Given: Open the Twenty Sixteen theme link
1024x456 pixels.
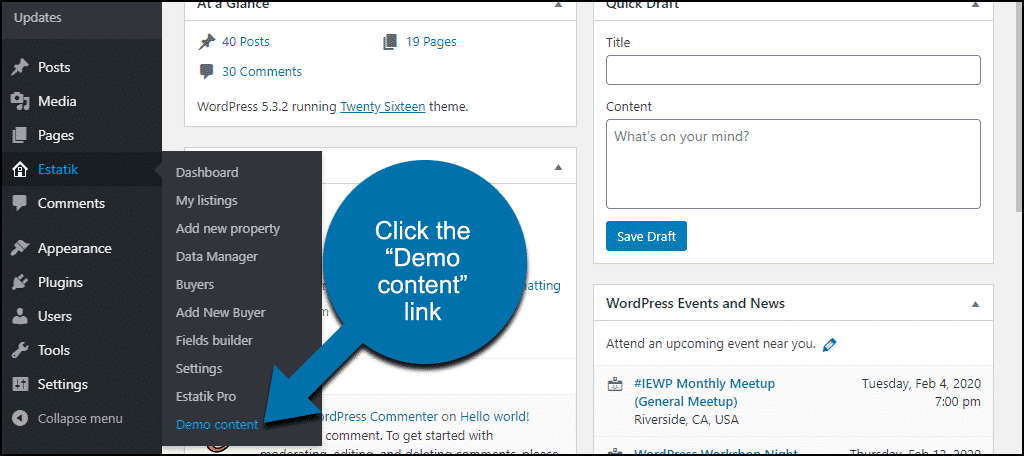Looking at the screenshot, I should point(383,106).
